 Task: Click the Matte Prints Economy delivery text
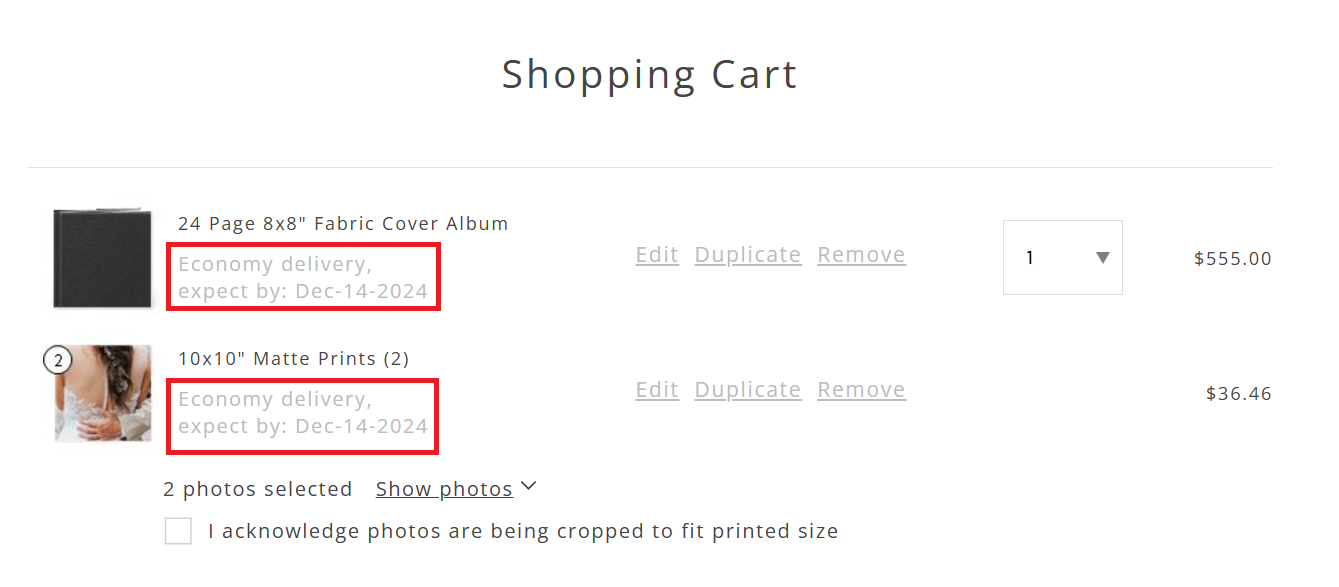click(x=303, y=413)
